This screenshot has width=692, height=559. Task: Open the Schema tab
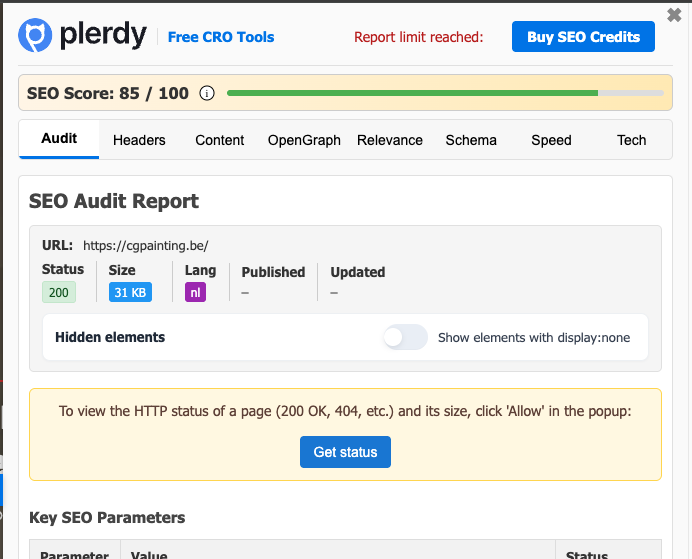pyautogui.click(x=471, y=140)
